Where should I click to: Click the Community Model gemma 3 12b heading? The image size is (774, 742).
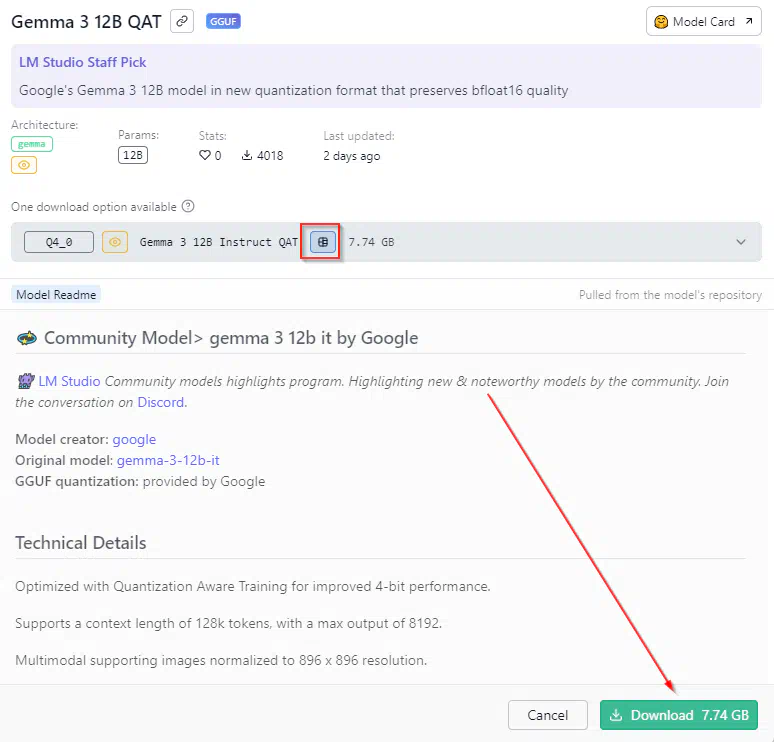(231, 338)
